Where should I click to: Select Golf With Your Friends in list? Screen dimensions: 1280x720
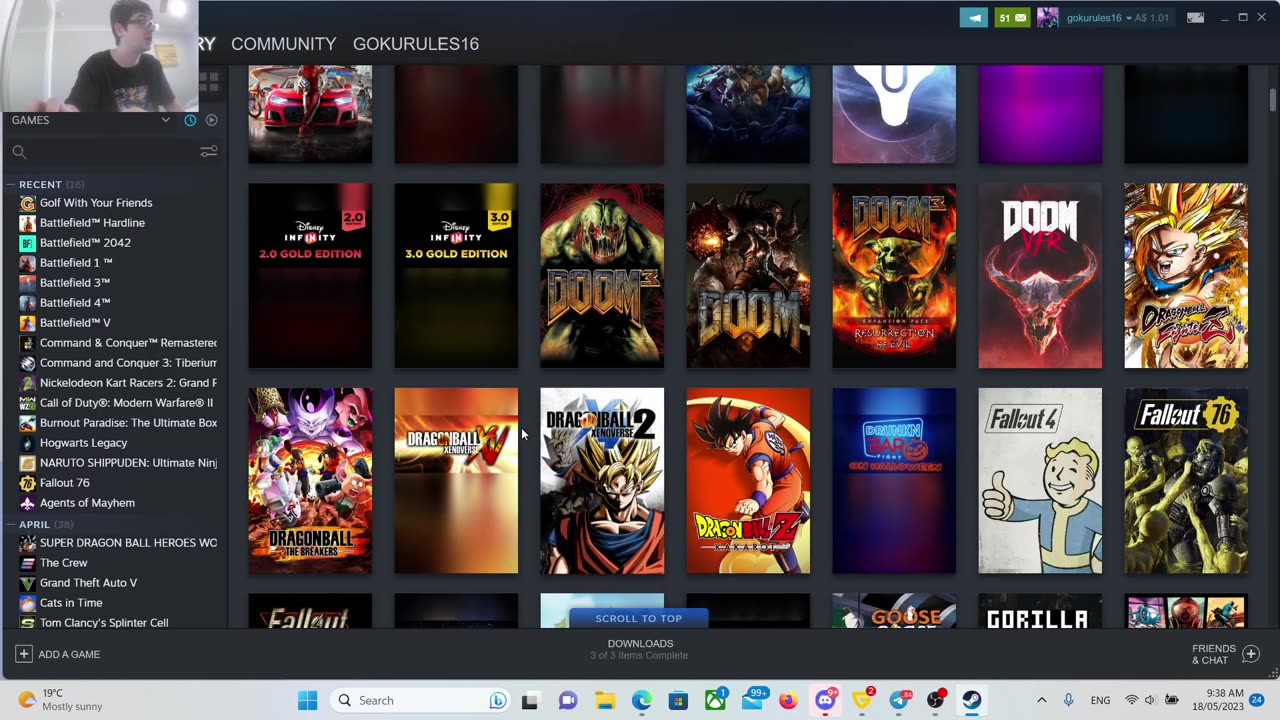[96, 203]
